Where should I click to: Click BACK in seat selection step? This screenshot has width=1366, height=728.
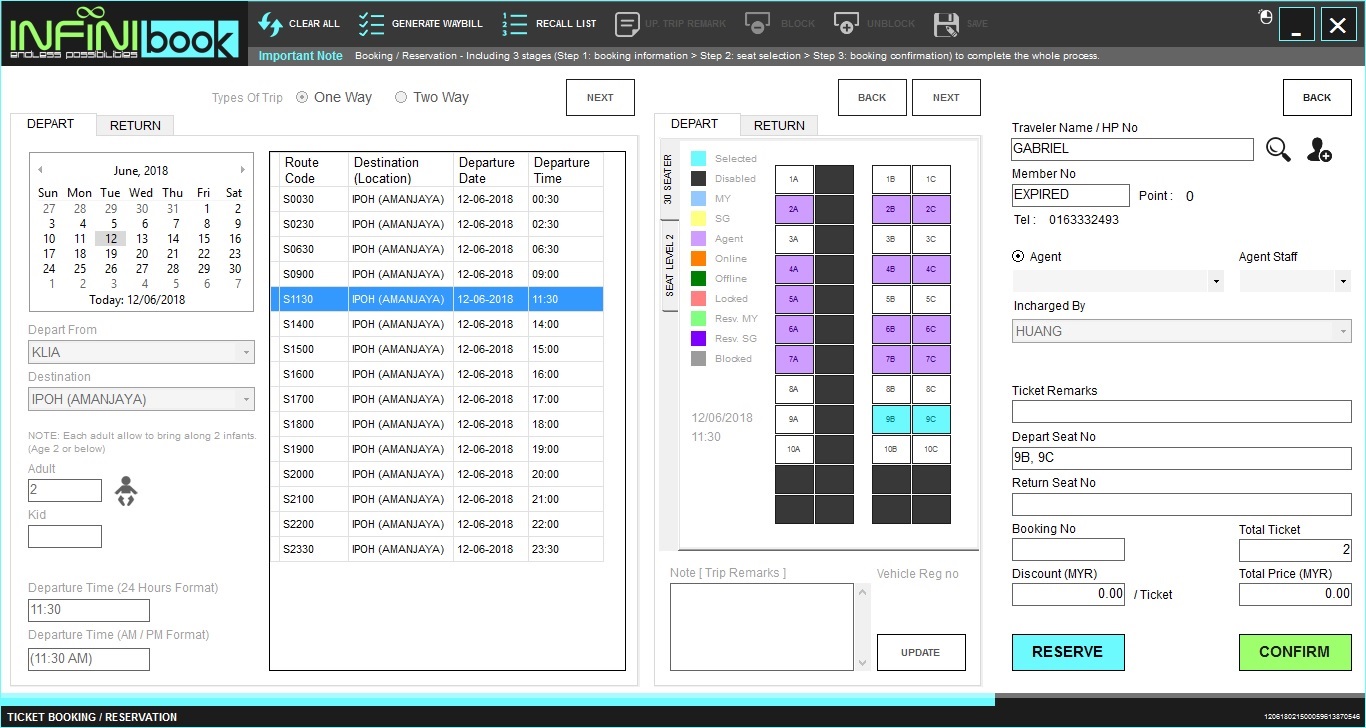[x=872, y=97]
